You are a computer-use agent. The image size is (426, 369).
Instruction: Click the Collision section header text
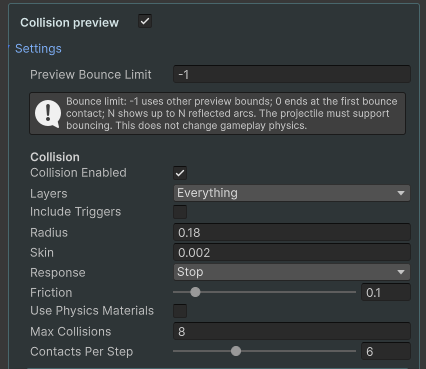click(55, 157)
